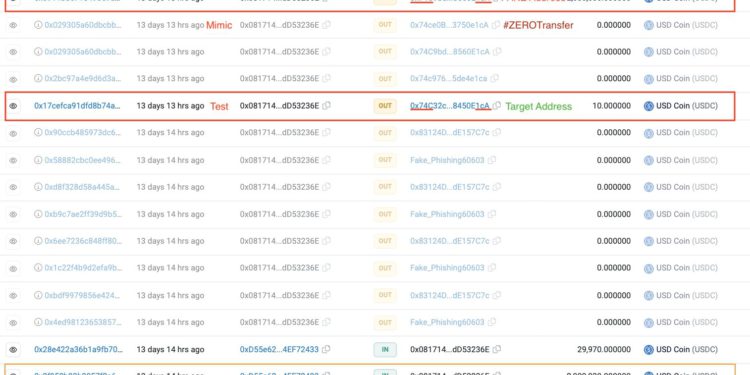Click the USDC token icon in the 10.000000 row

coord(649,106)
